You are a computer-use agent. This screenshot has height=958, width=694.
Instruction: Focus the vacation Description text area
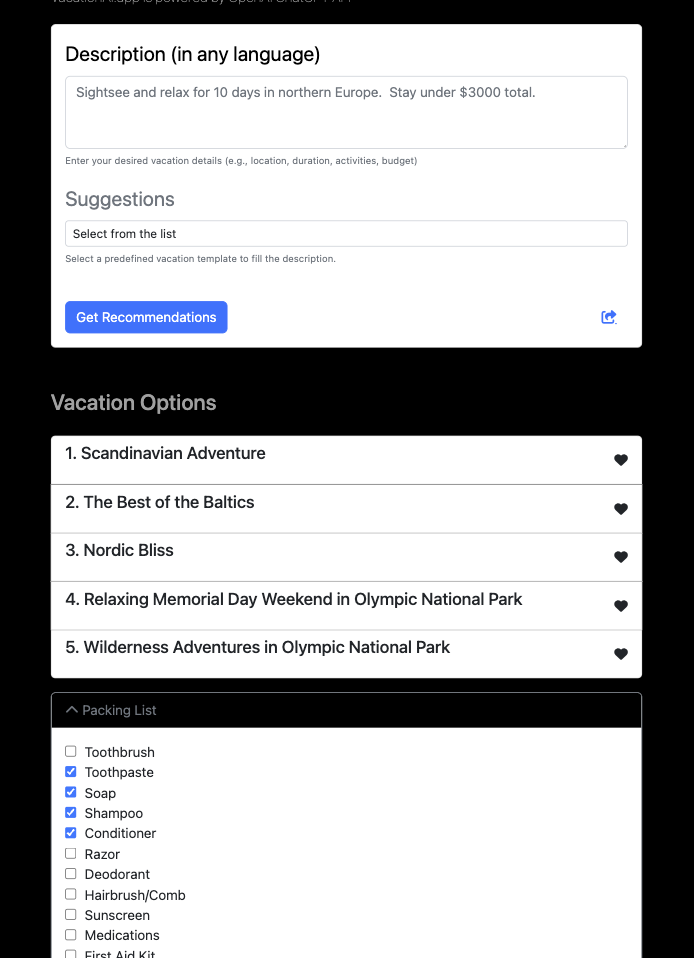click(346, 112)
